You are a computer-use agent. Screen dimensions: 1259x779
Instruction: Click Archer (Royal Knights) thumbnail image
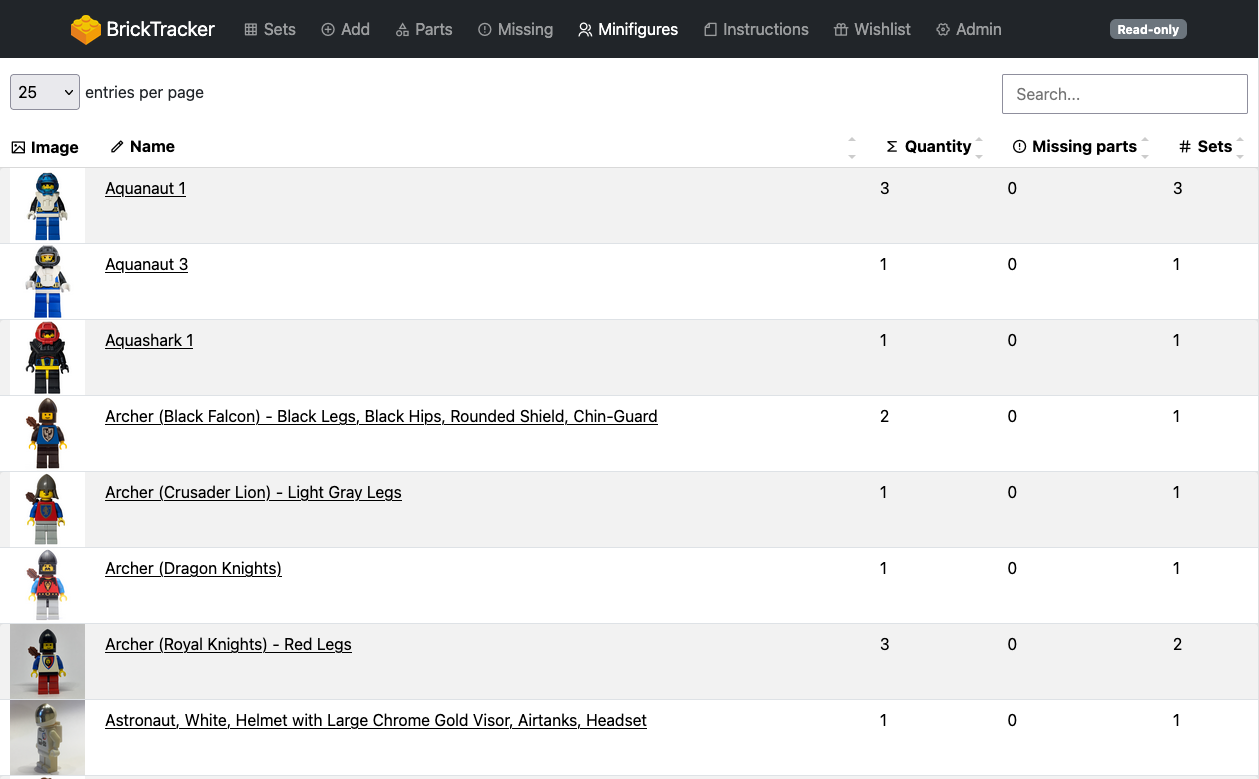click(x=47, y=661)
